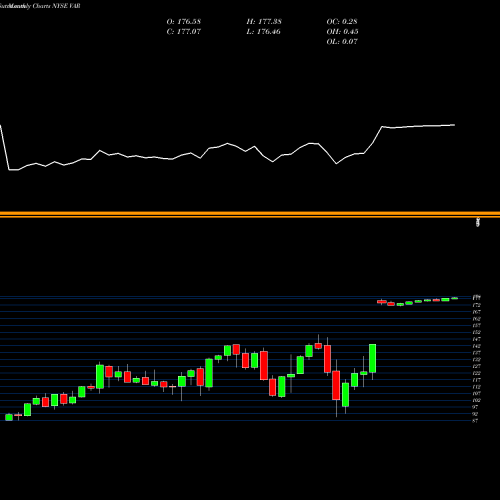This screenshot has height=500, width=500.
Task: Click the 92 price axis label
Action: pyautogui.click(x=475, y=414)
